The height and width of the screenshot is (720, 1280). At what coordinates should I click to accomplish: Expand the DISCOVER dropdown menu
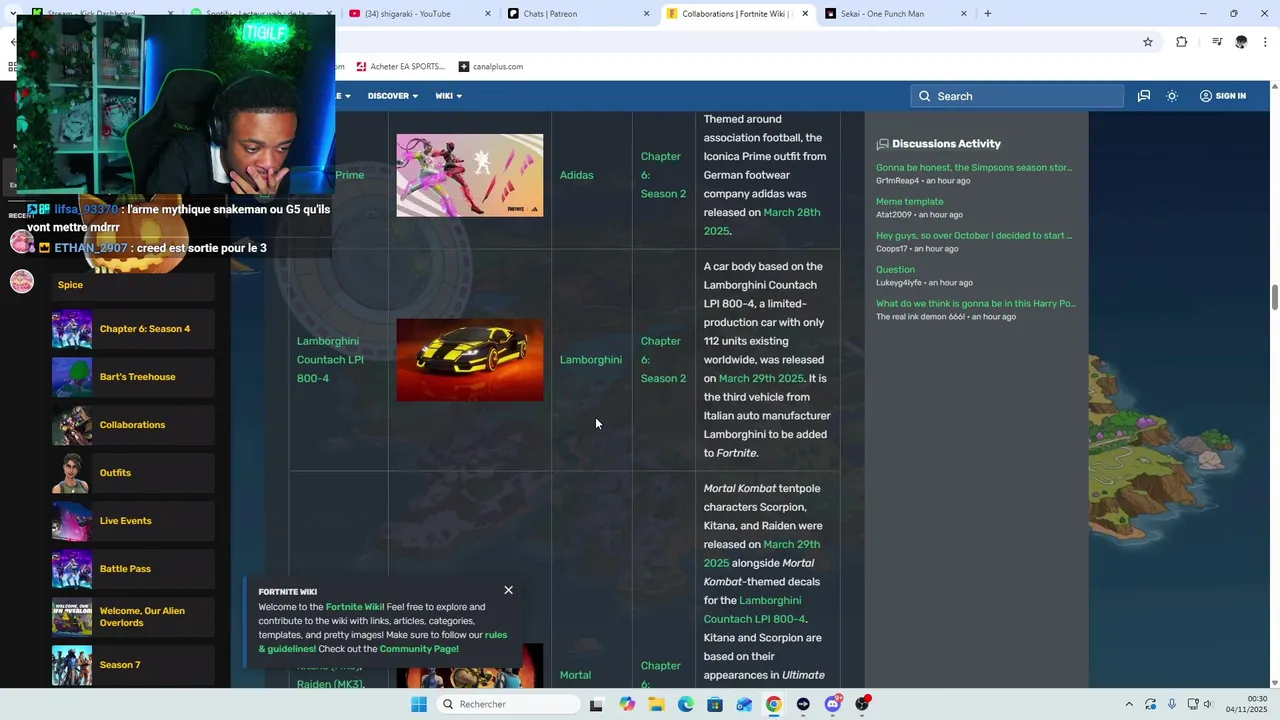coord(392,96)
